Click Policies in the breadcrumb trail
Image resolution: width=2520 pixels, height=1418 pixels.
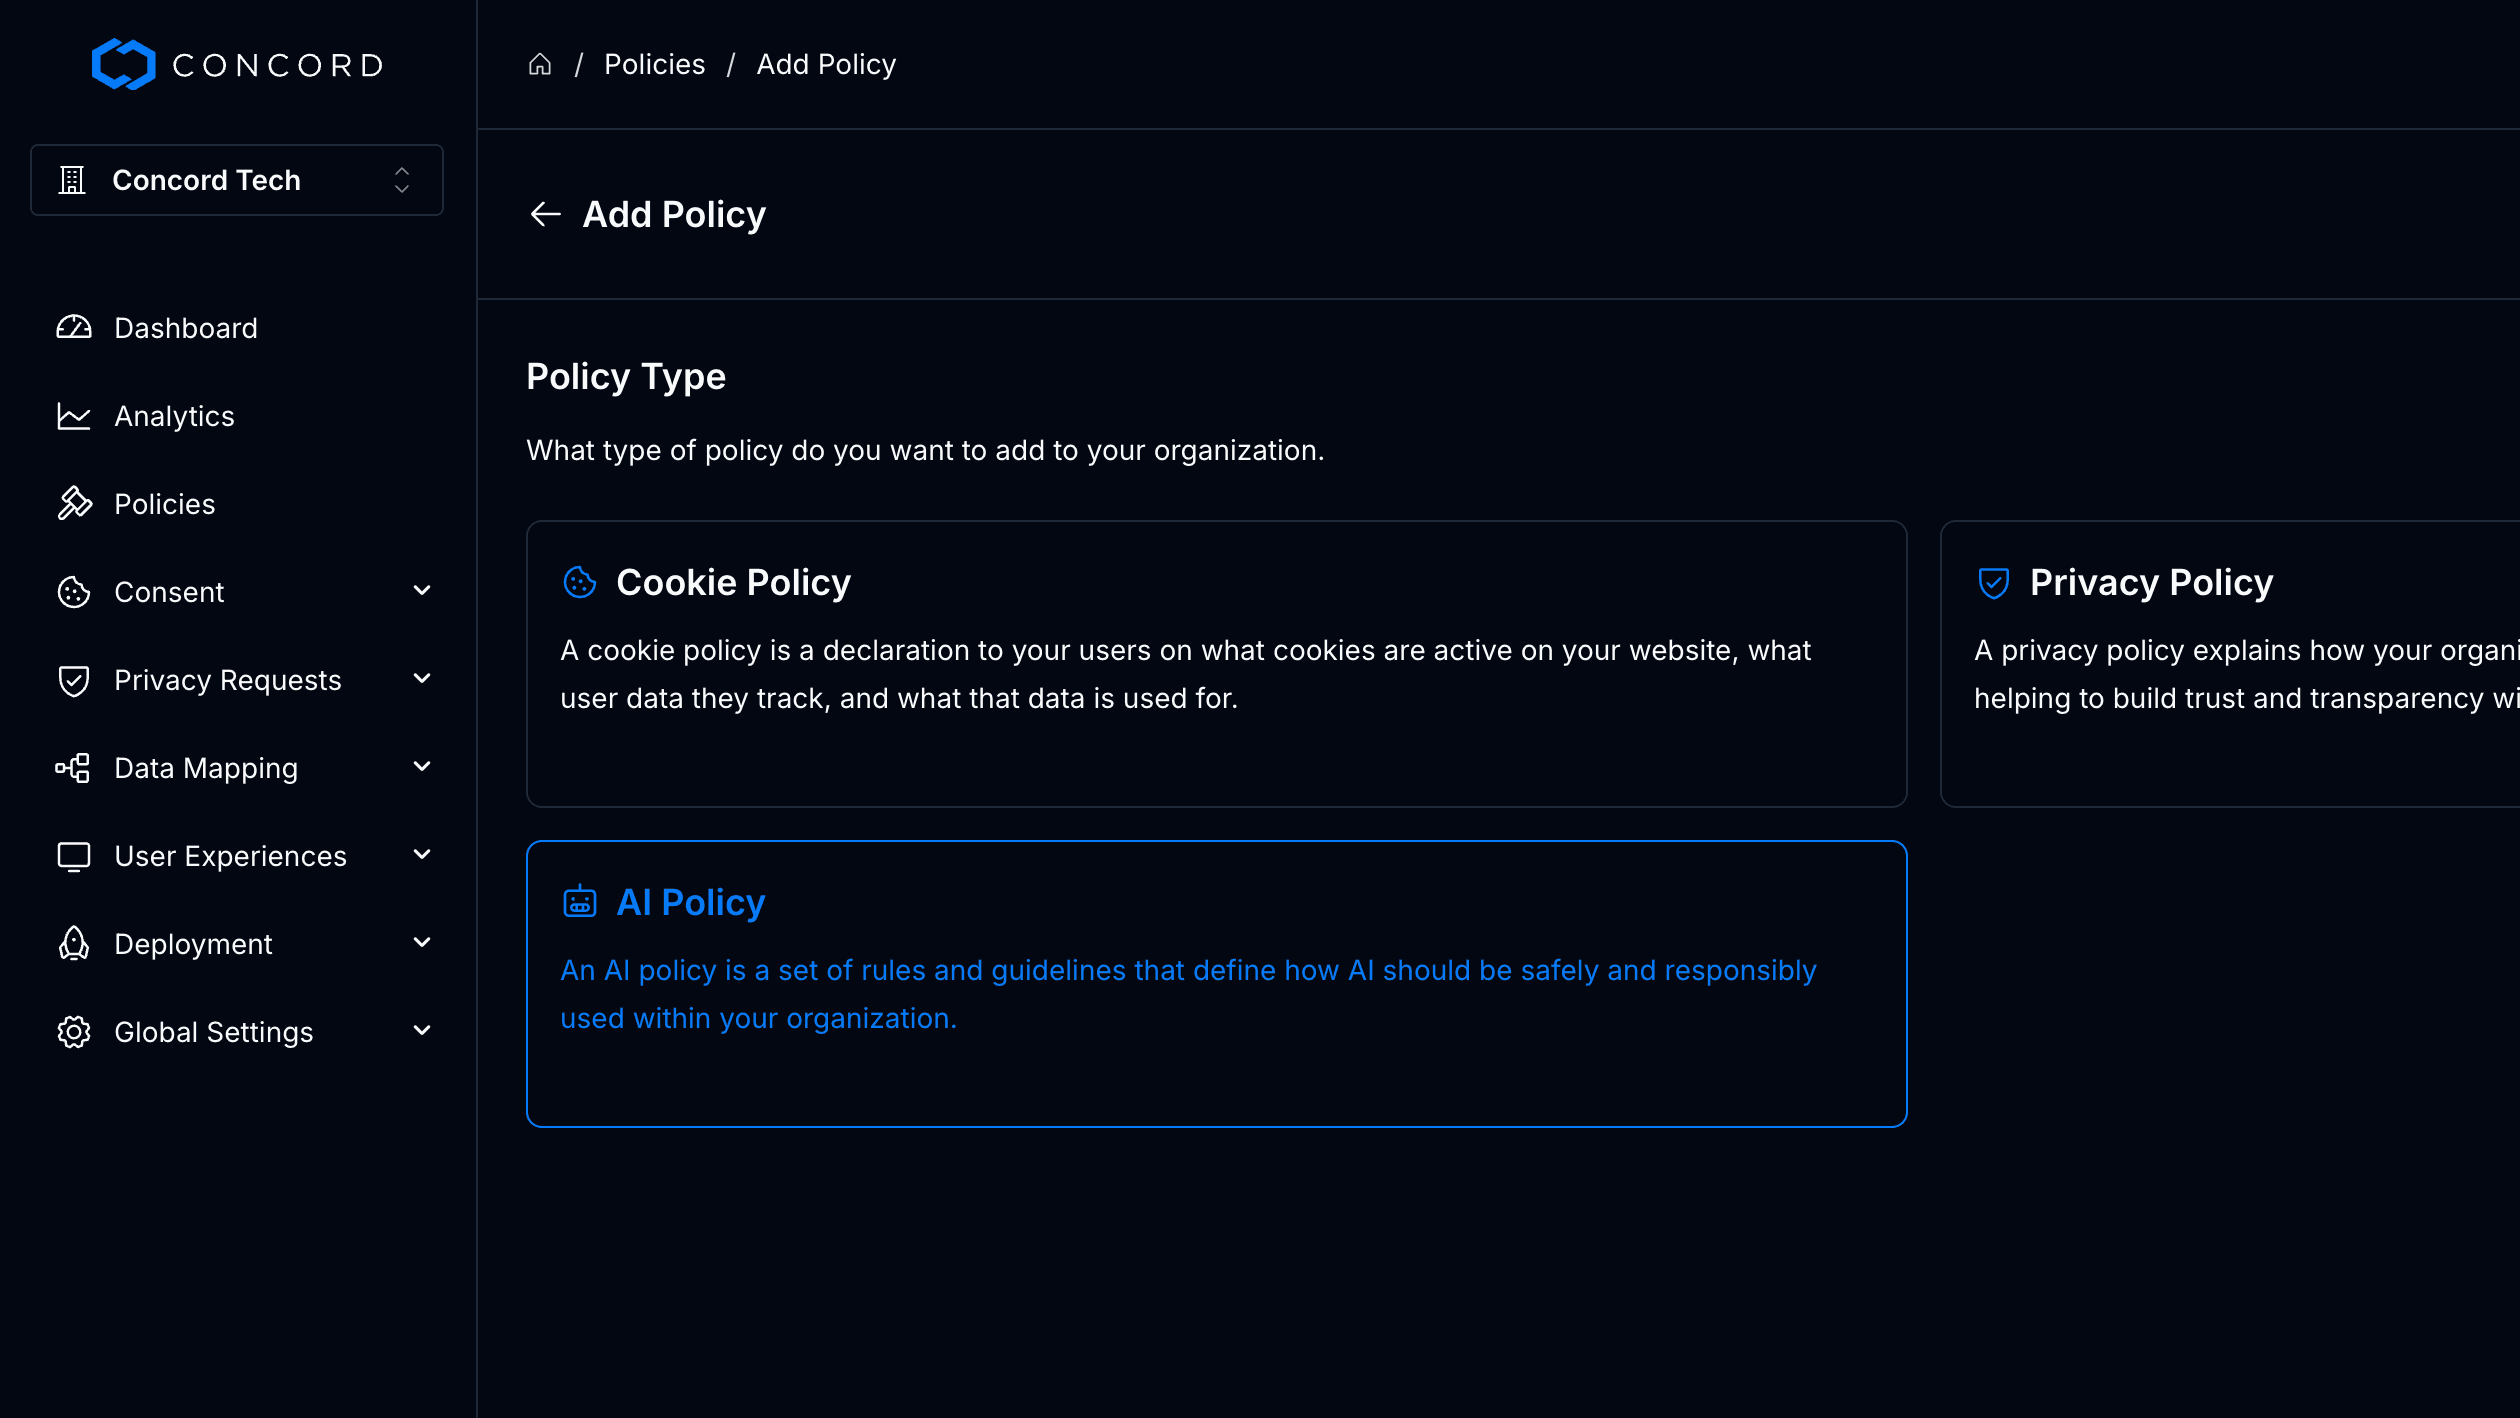tap(654, 63)
